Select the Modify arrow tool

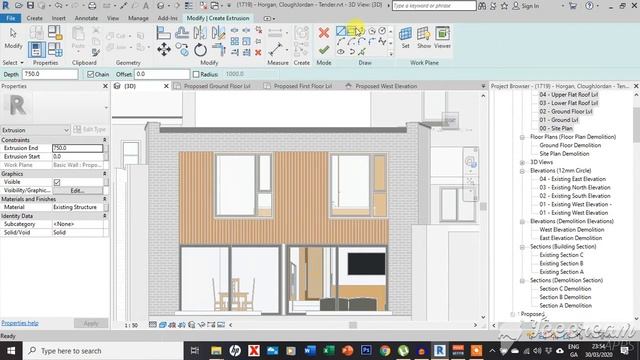[x=13, y=37]
